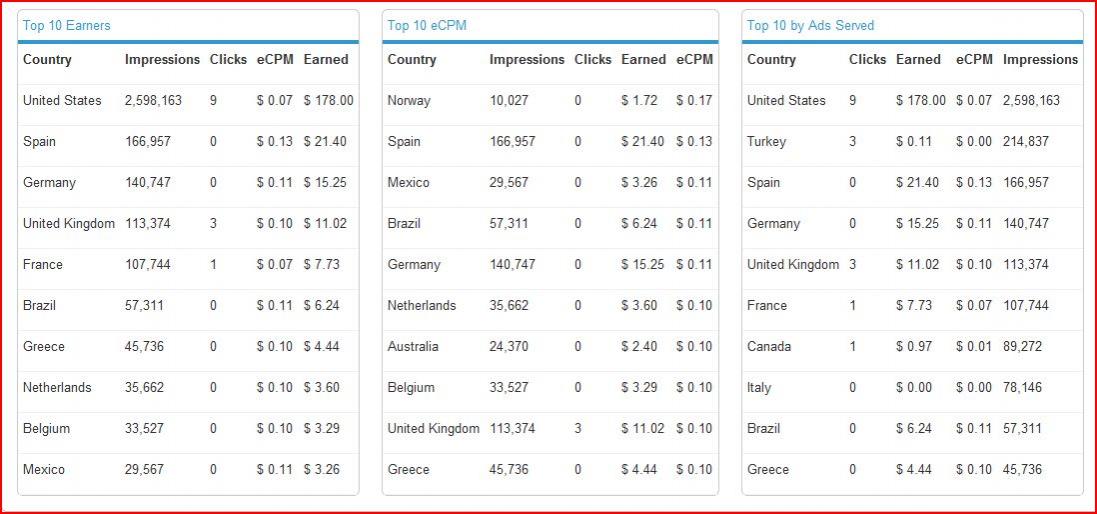Select Turkey in the Ads Served table
The height and width of the screenshot is (514, 1097).
(x=766, y=141)
